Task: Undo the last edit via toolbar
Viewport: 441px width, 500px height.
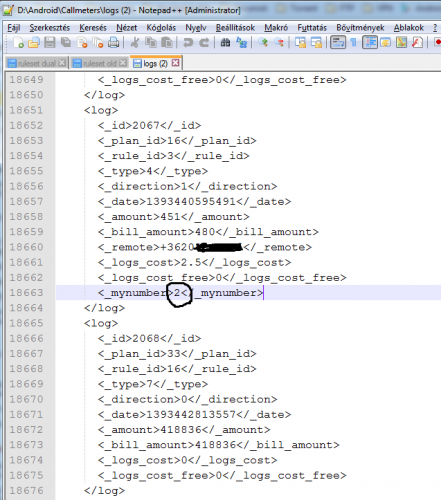Action: (188, 42)
